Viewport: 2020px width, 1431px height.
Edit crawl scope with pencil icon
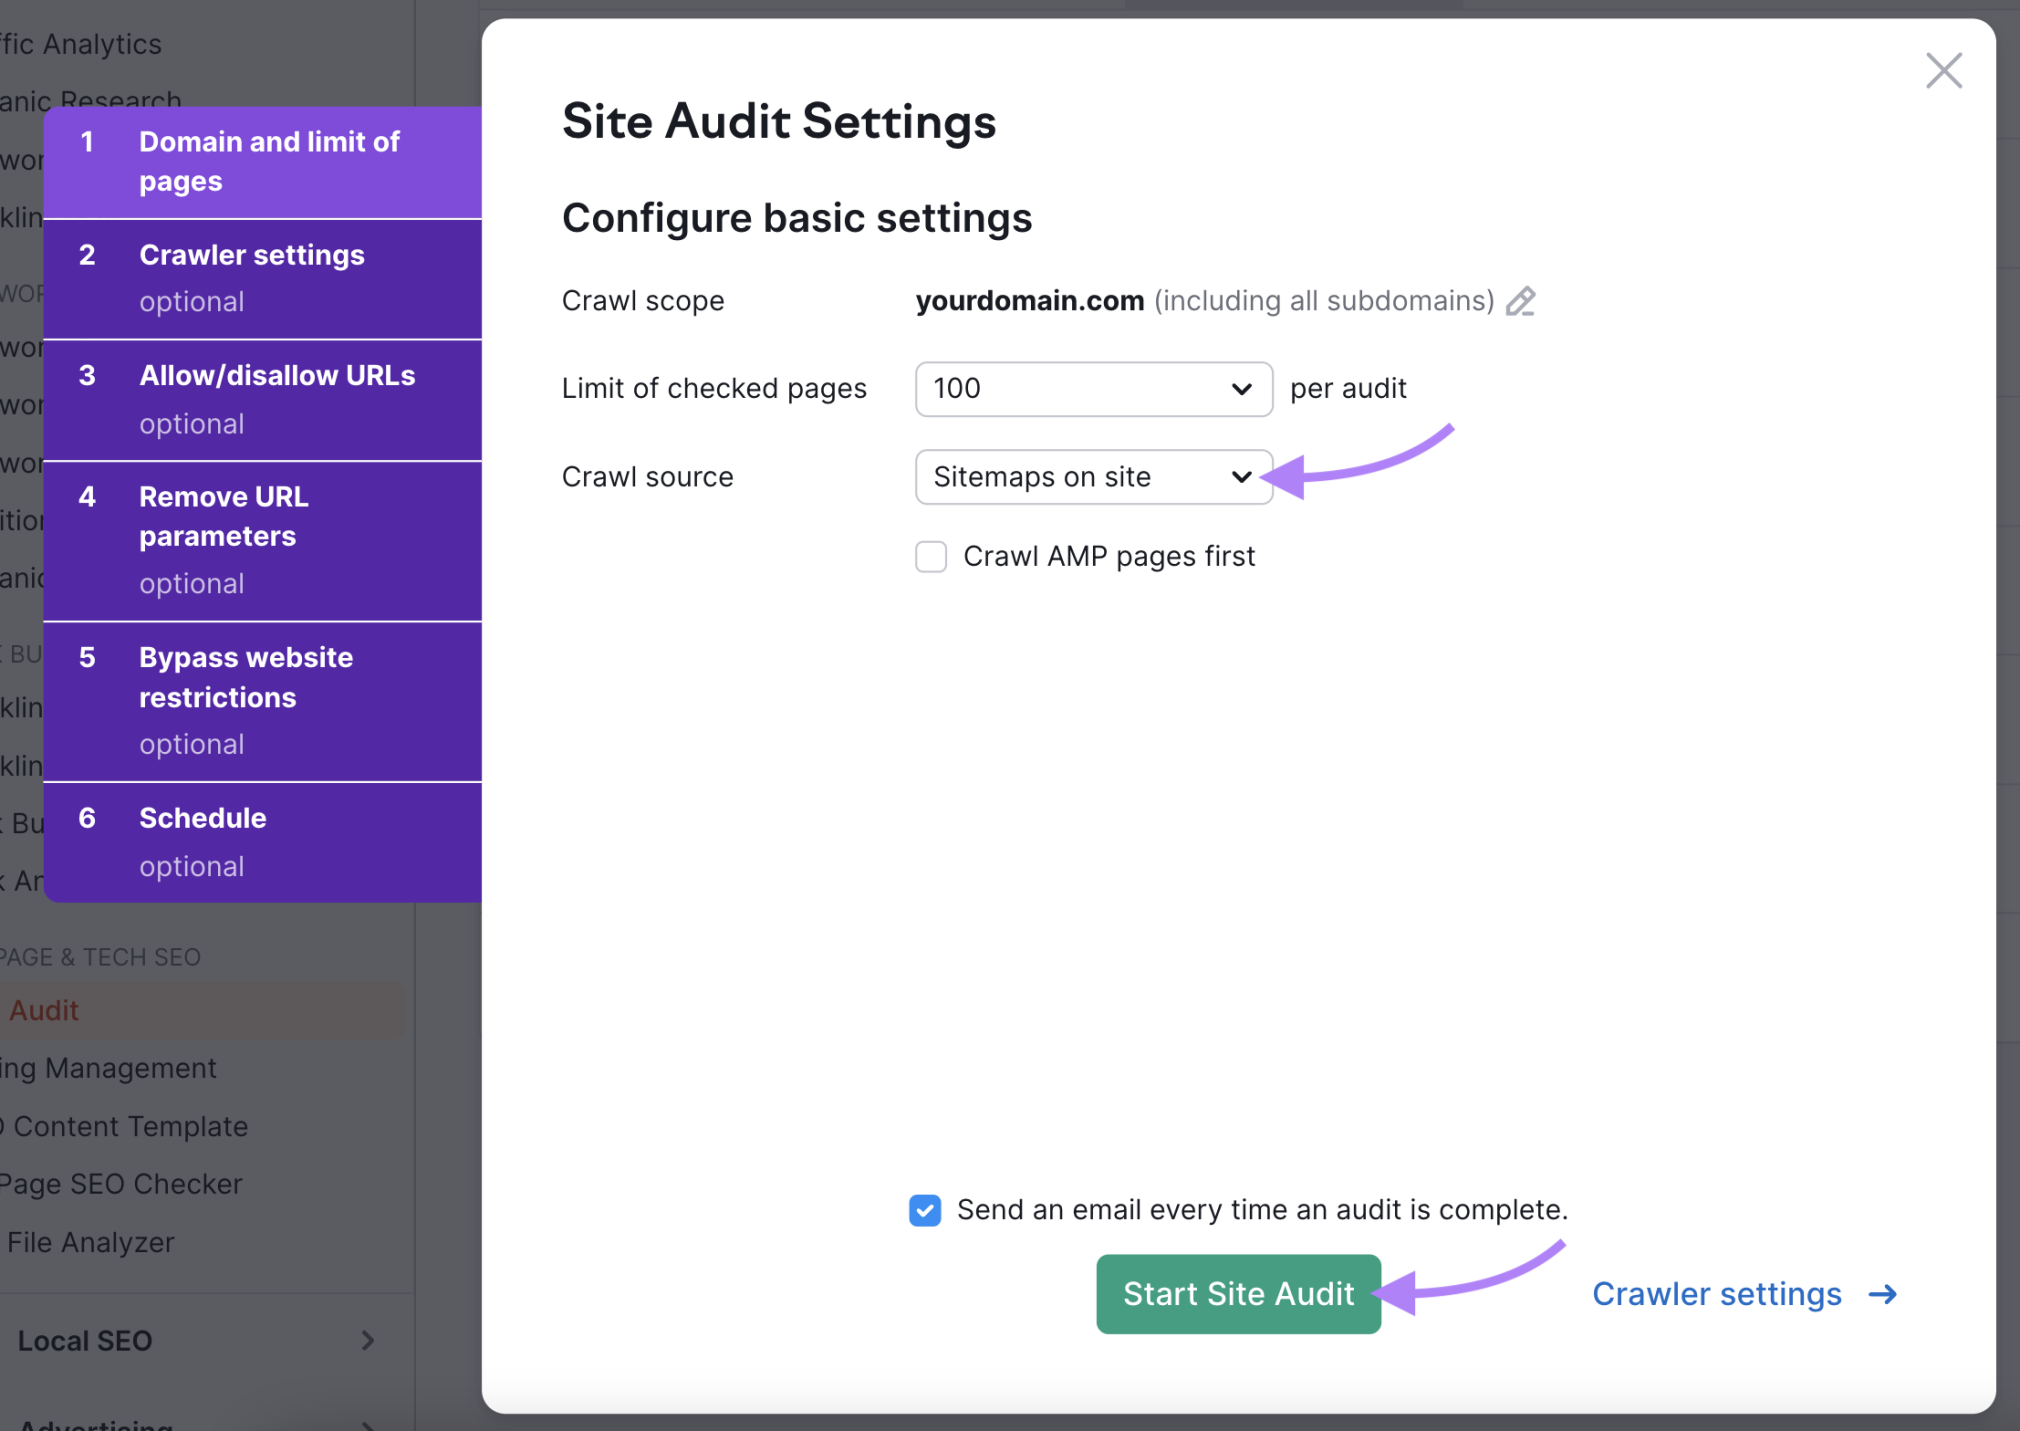tap(1520, 301)
